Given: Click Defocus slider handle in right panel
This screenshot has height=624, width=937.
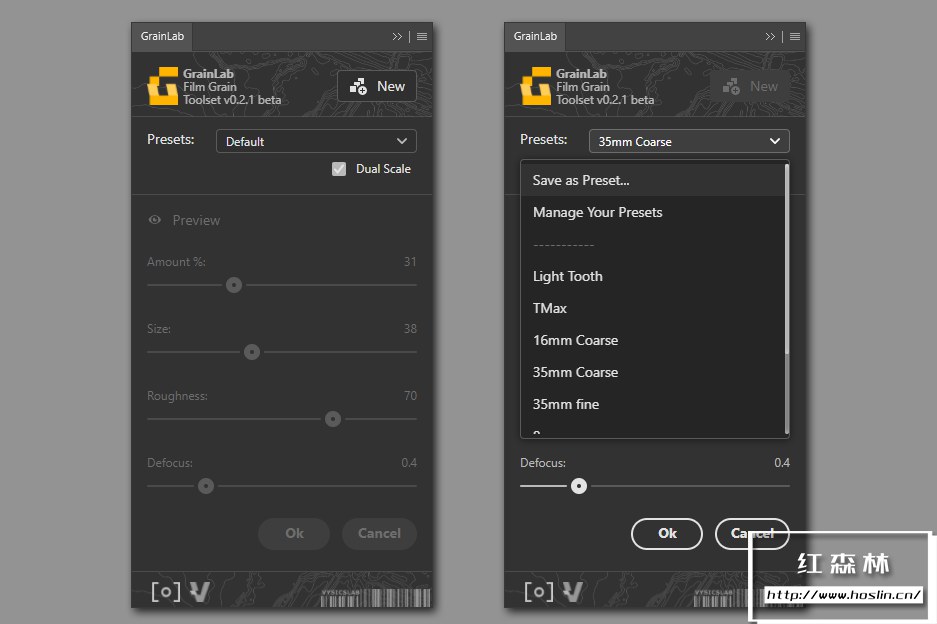Looking at the screenshot, I should pos(578,486).
